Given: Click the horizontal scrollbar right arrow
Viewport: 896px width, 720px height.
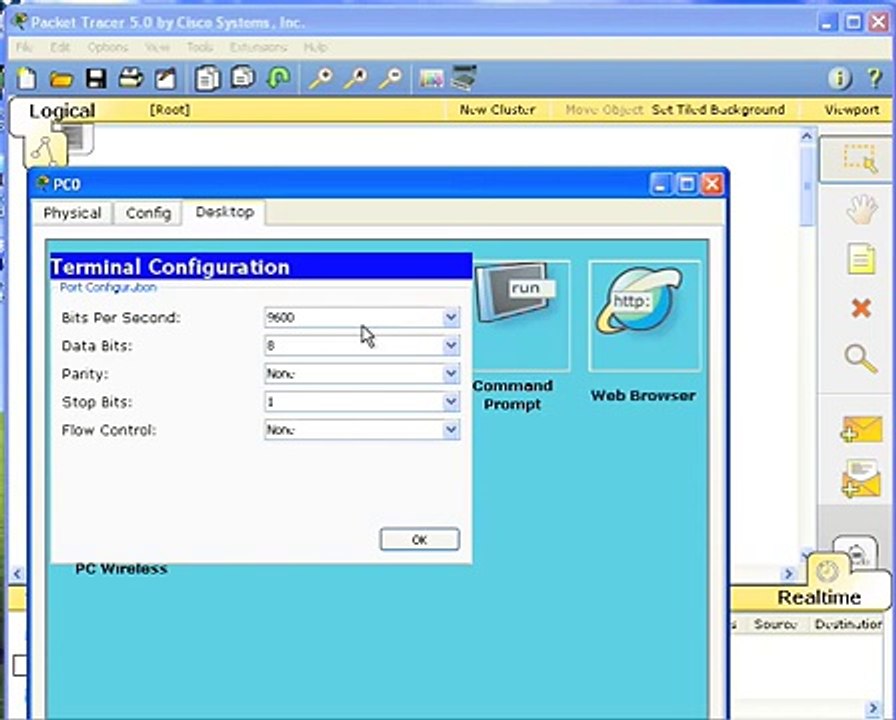Looking at the screenshot, I should click(789, 573).
